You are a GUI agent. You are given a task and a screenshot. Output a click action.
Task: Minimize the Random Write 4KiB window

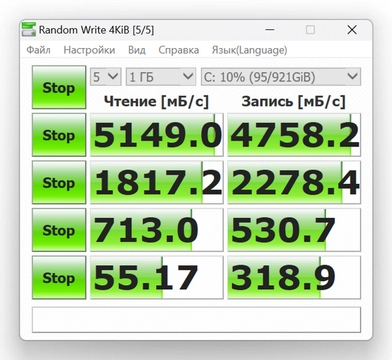[270, 30]
